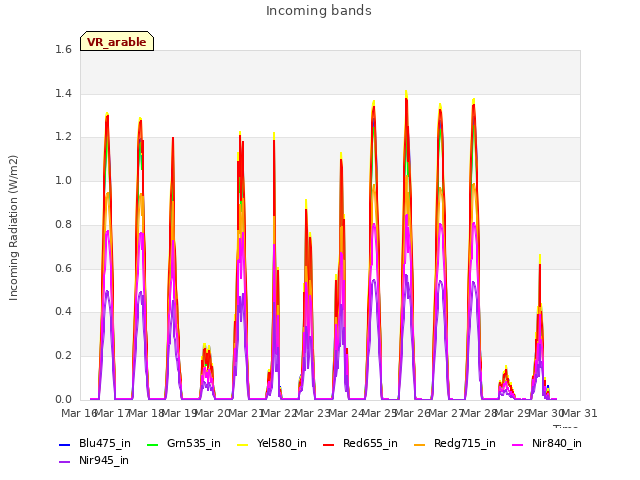
Task: Toggle the Nir840_in legend entry
Action: (x=547, y=443)
